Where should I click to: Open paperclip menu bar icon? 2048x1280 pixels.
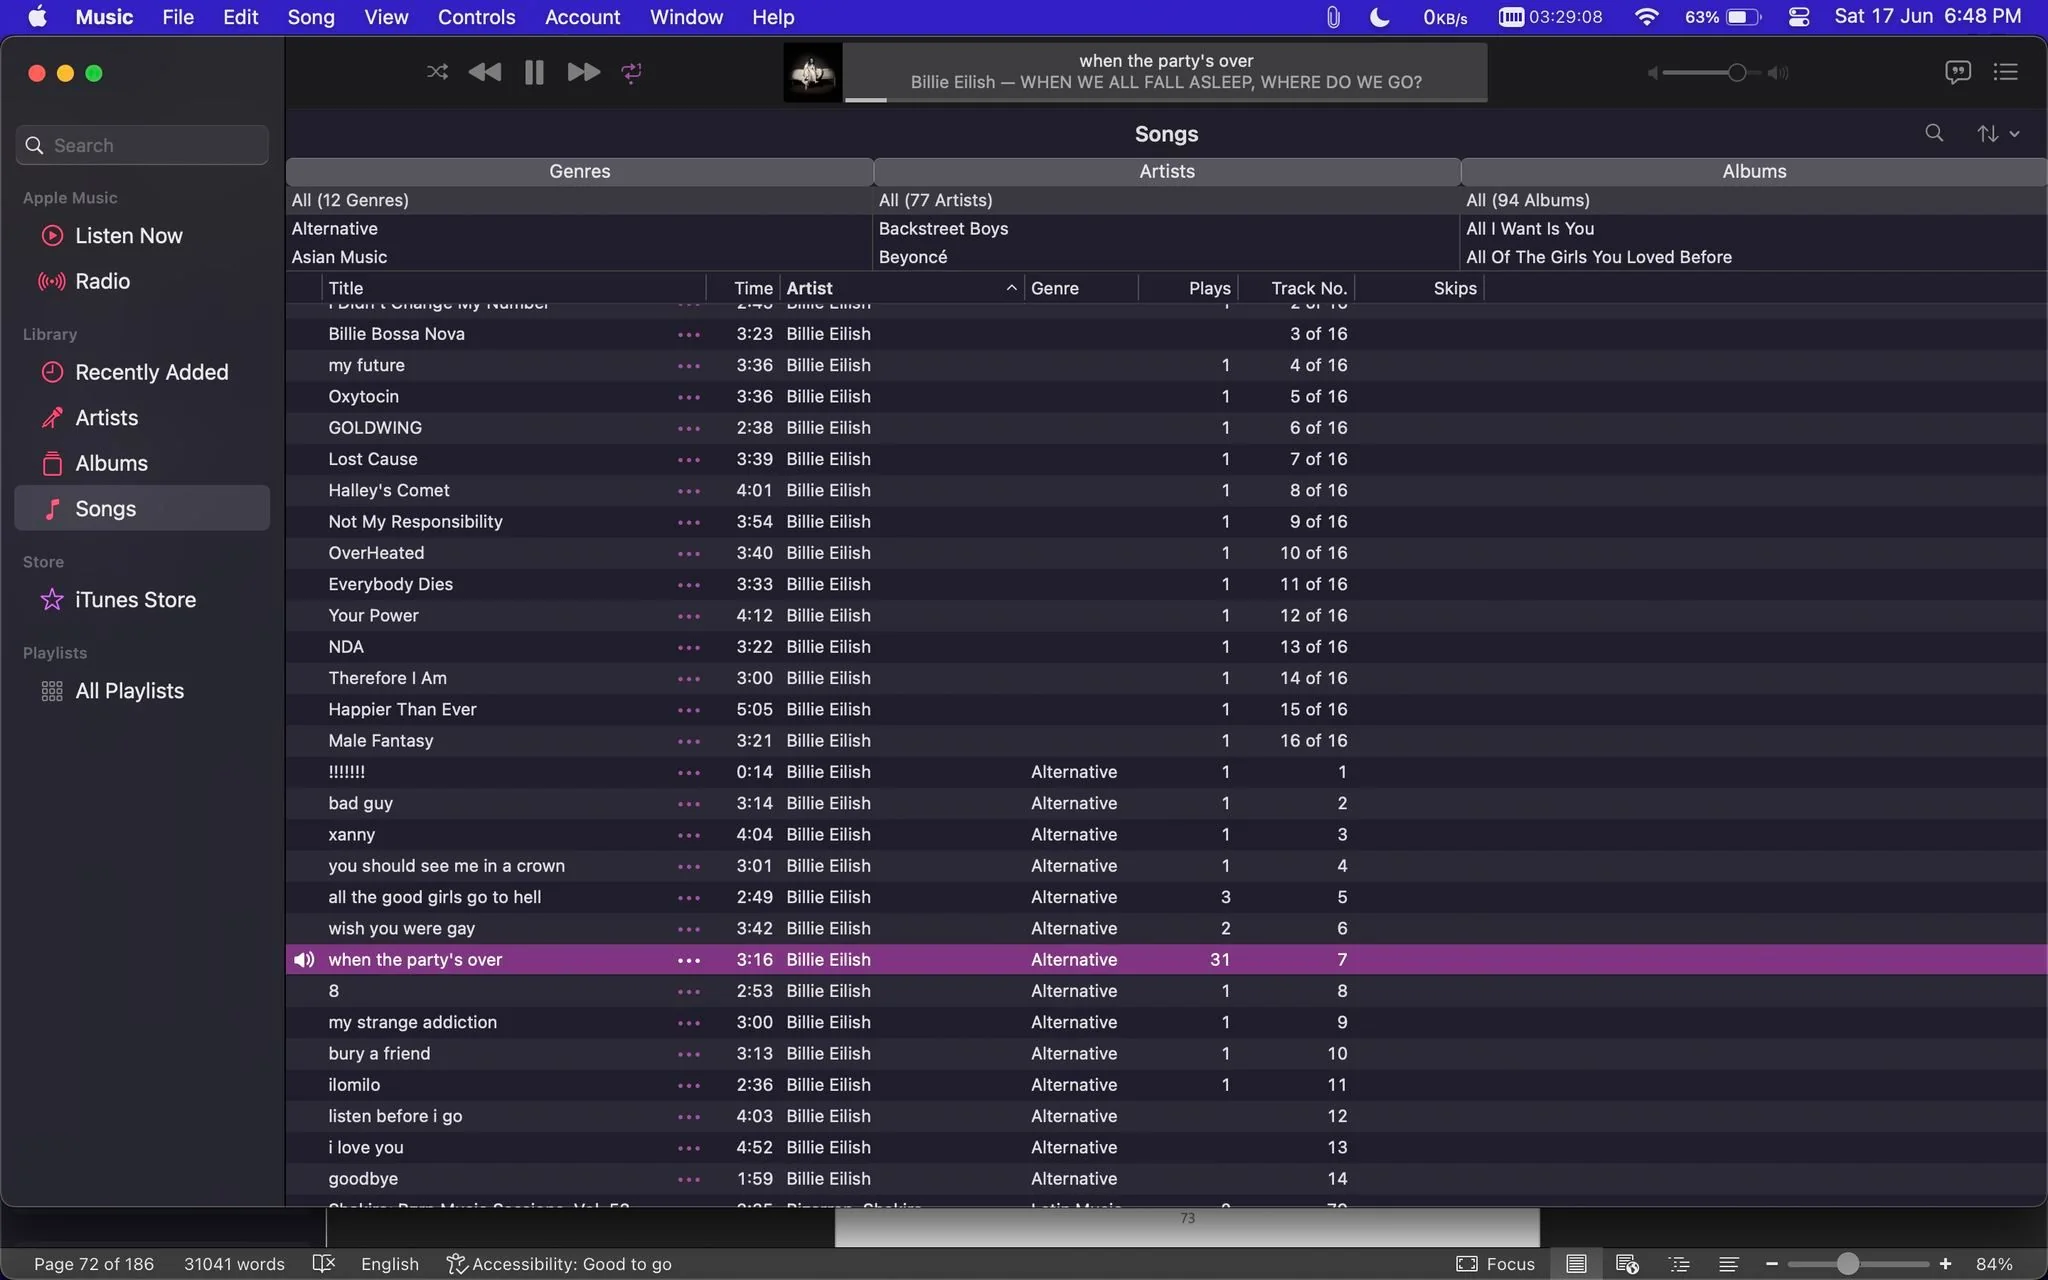(x=1333, y=17)
